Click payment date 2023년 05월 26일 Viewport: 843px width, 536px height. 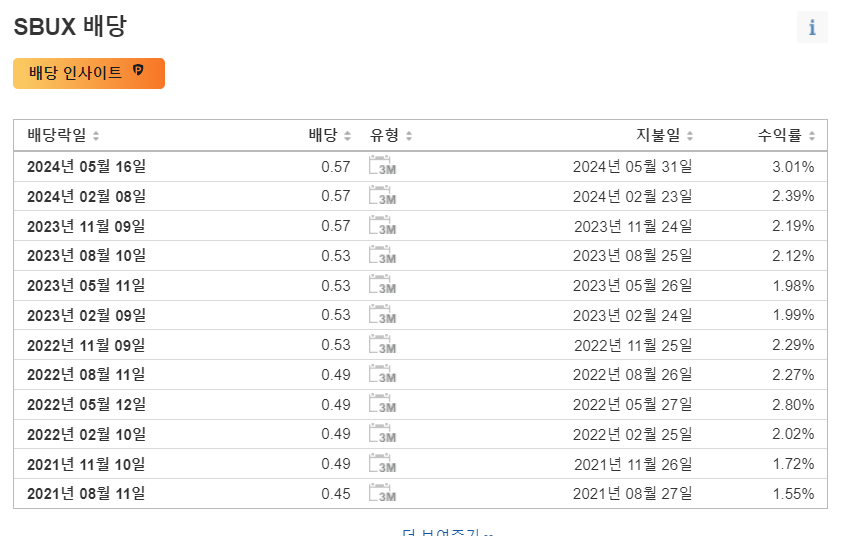pos(633,285)
